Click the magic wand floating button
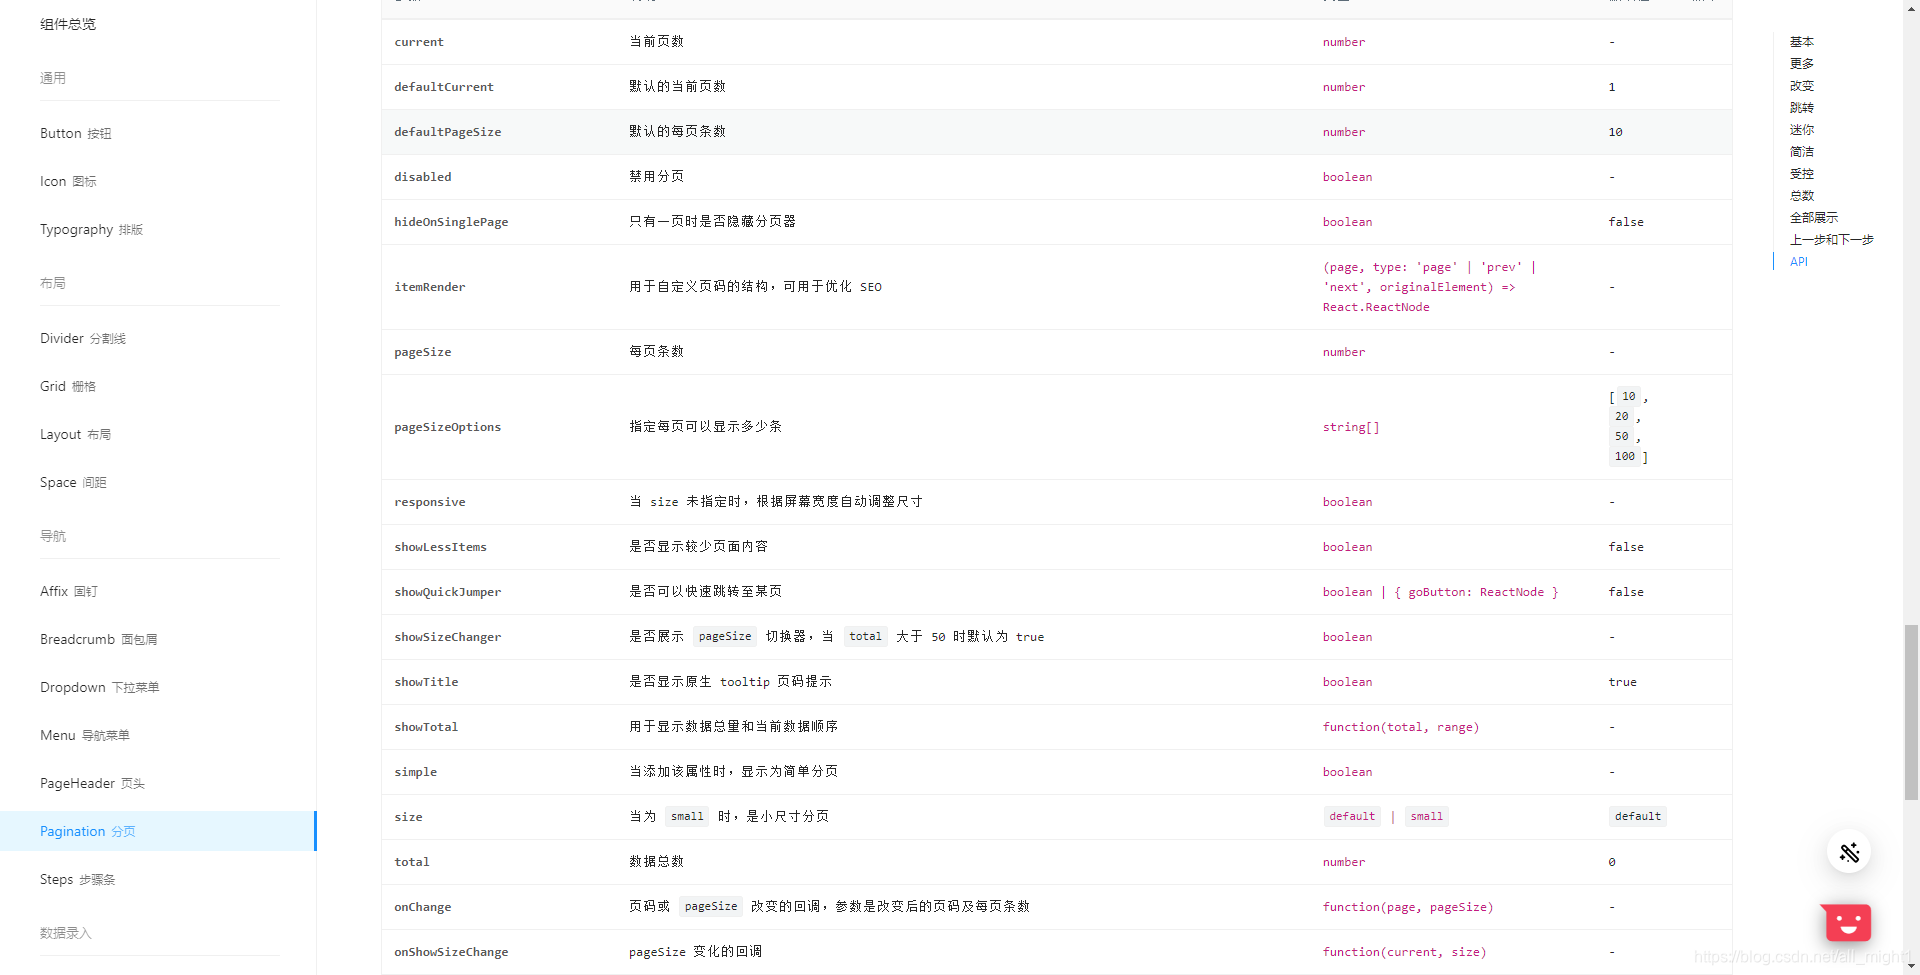This screenshot has height=975, width=1920. click(x=1850, y=851)
